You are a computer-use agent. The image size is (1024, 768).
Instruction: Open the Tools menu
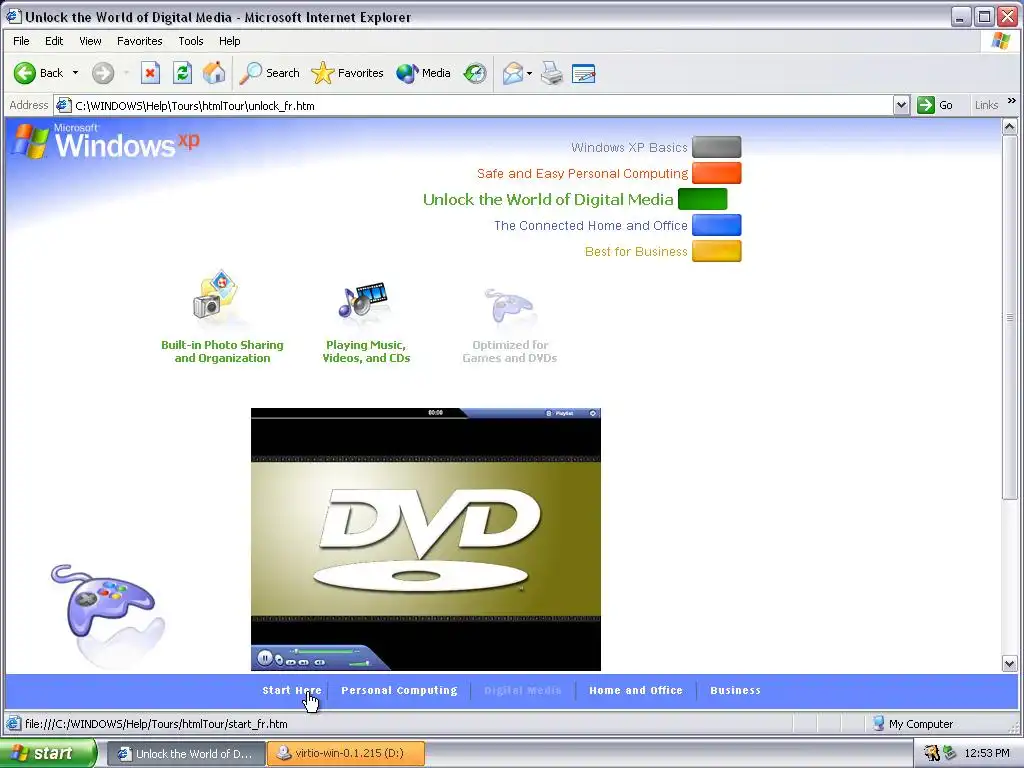(191, 41)
